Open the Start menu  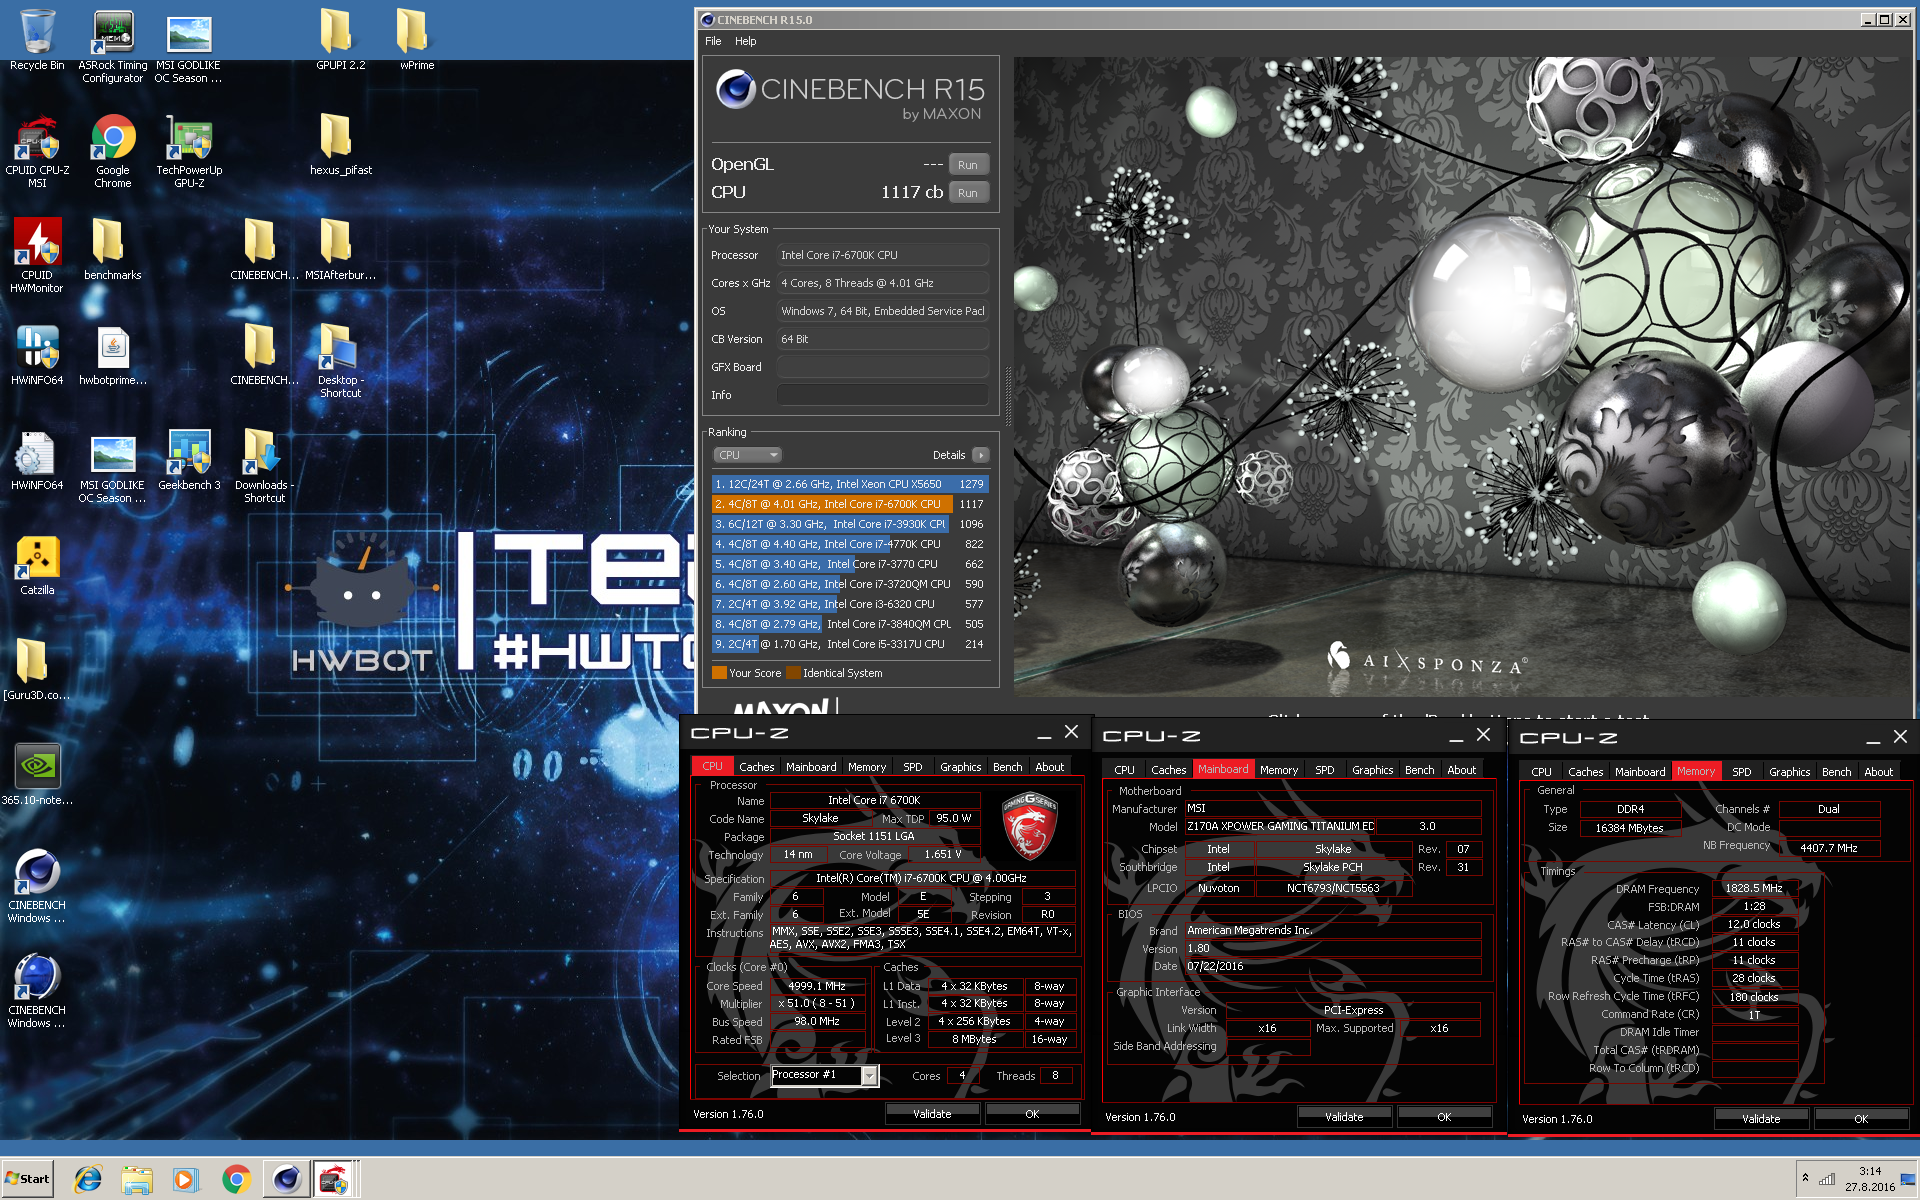coord(27,1179)
